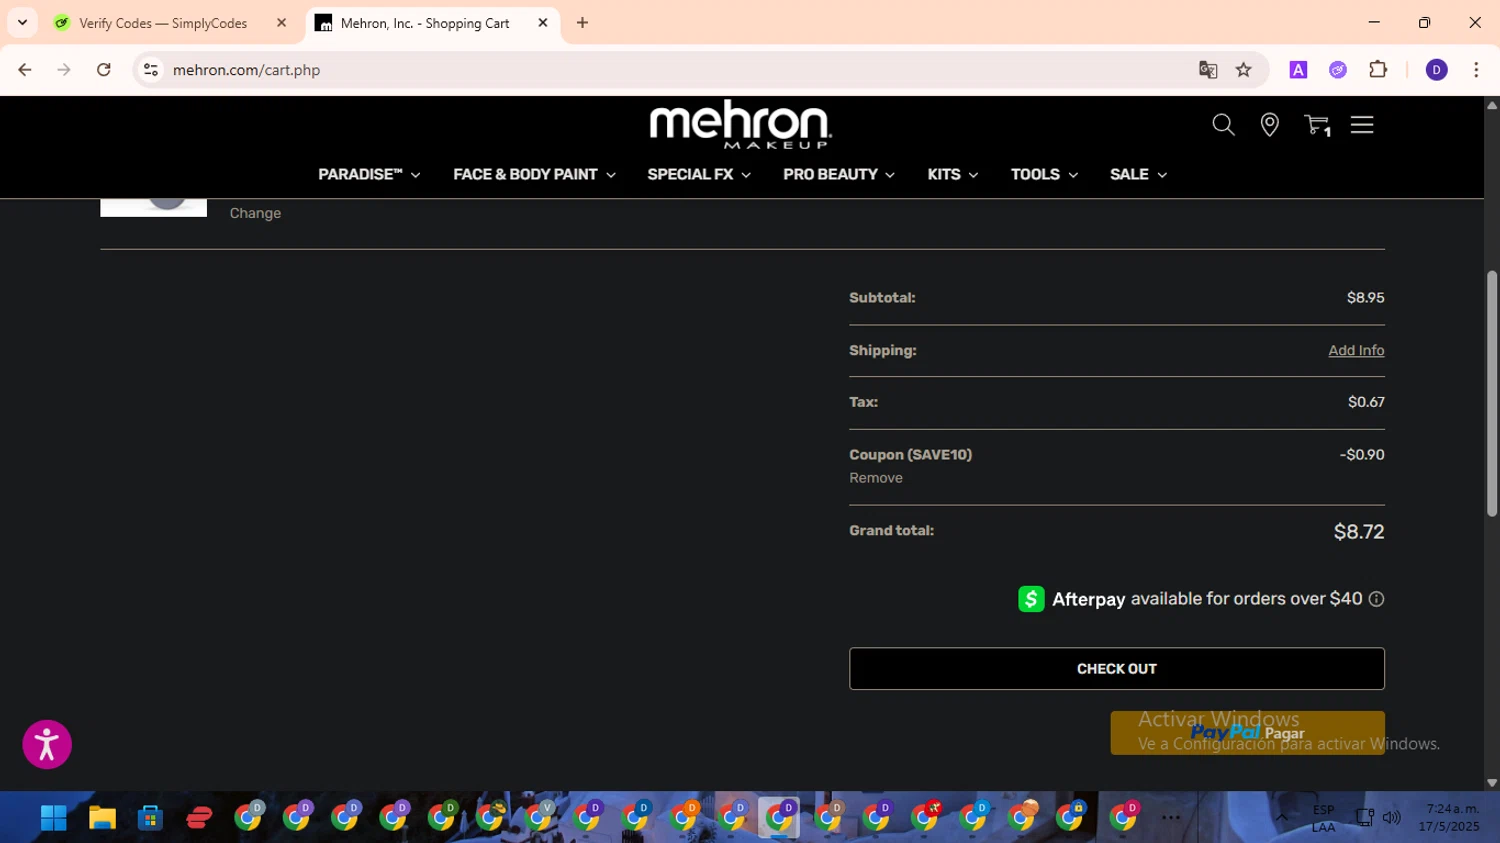
Task: Expand the KITS menu
Action: (952, 174)
